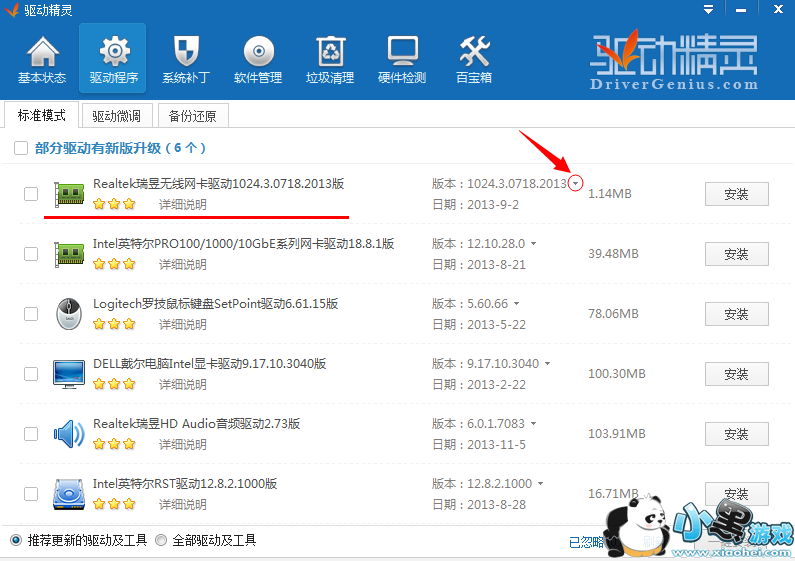This screenshot has width=795, height=561.
Task: Click the Intel英特尔RST驱动12.8.2.1000版 title
Action: [185, 483]
